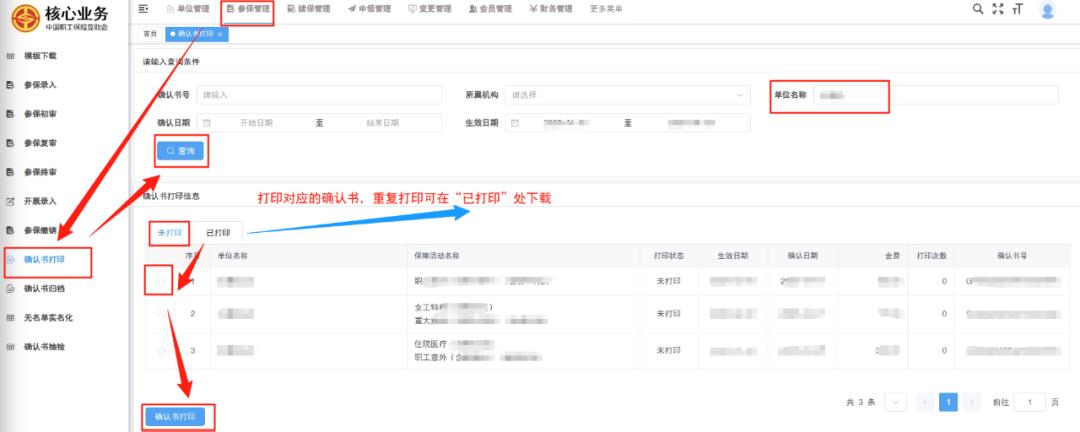Screen dimensions: 1080x432
Task: Click the 查询 button
Action: coord(180,150)
